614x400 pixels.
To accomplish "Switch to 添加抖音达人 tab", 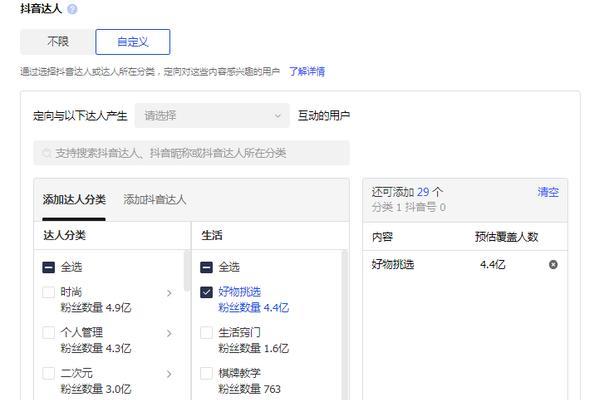I will tap(155, 200).
